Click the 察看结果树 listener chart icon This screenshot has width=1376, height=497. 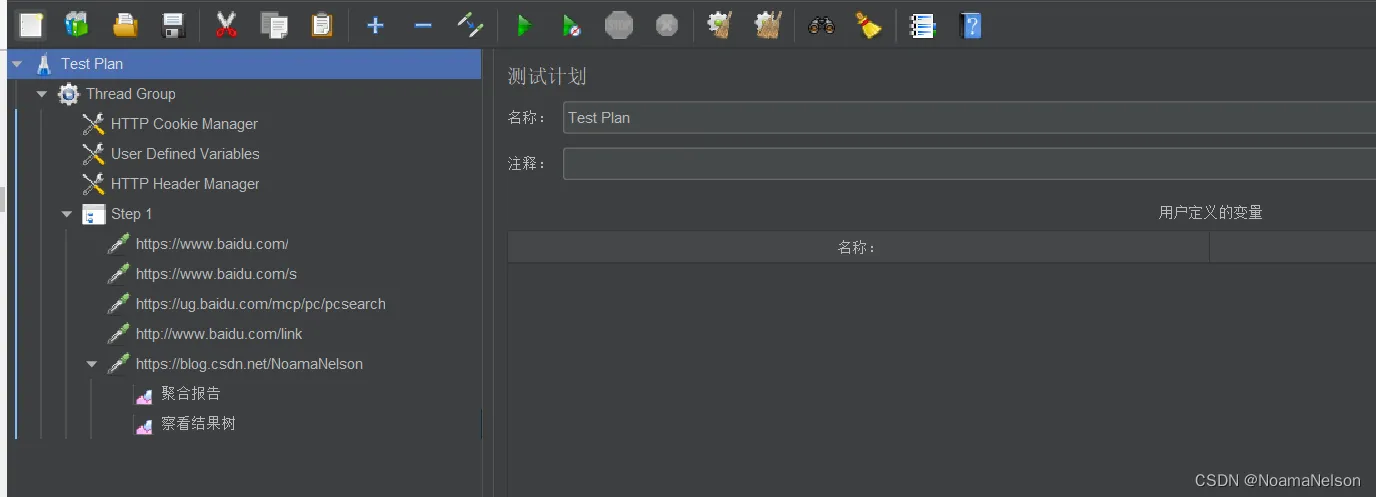pyautogui.click(x=144, y=425)
